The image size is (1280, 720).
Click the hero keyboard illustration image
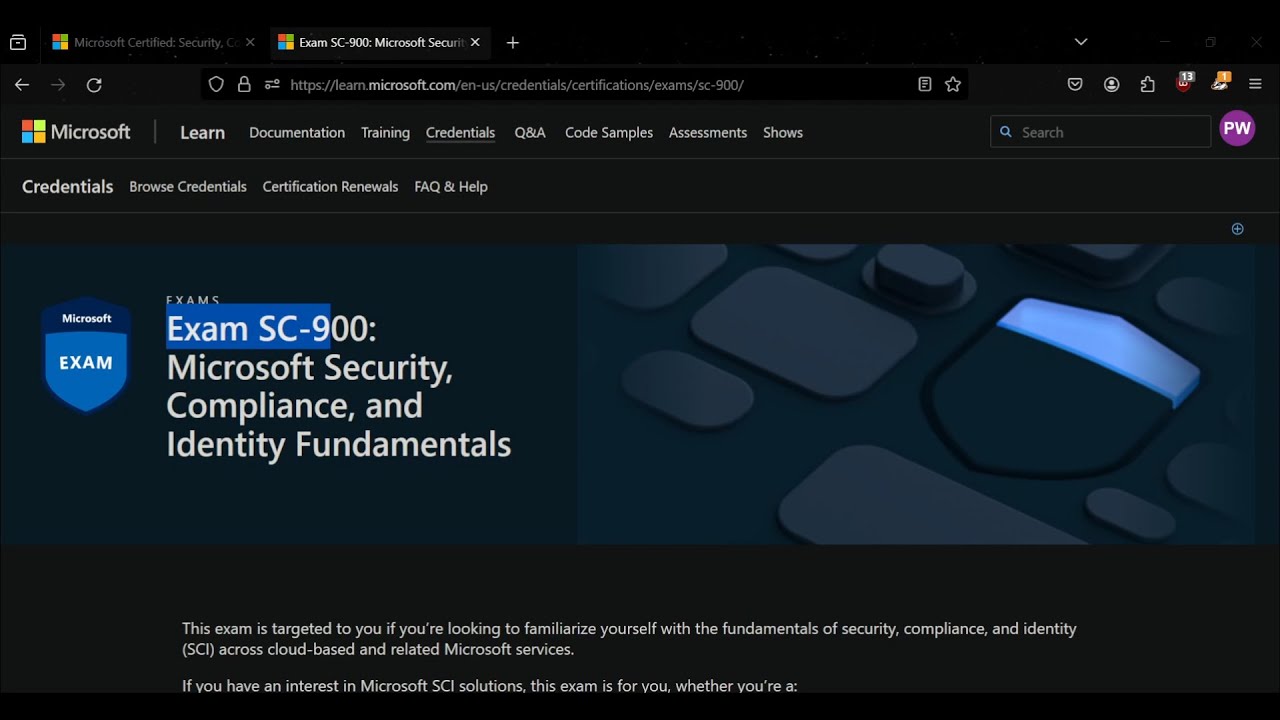915,394
